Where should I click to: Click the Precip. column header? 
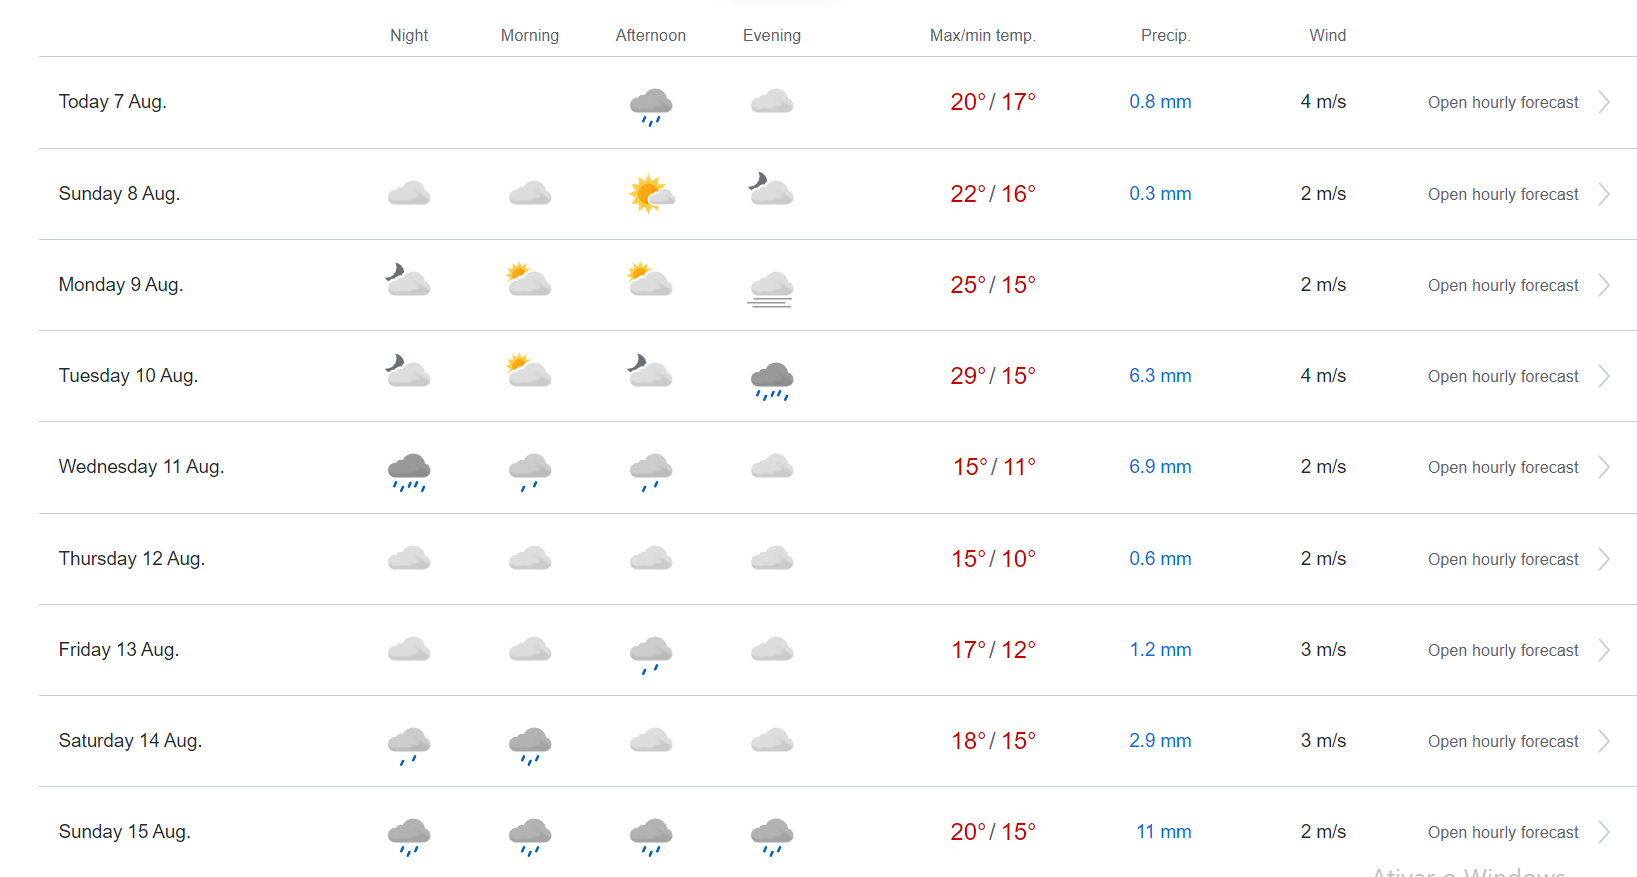point(1165,35)
